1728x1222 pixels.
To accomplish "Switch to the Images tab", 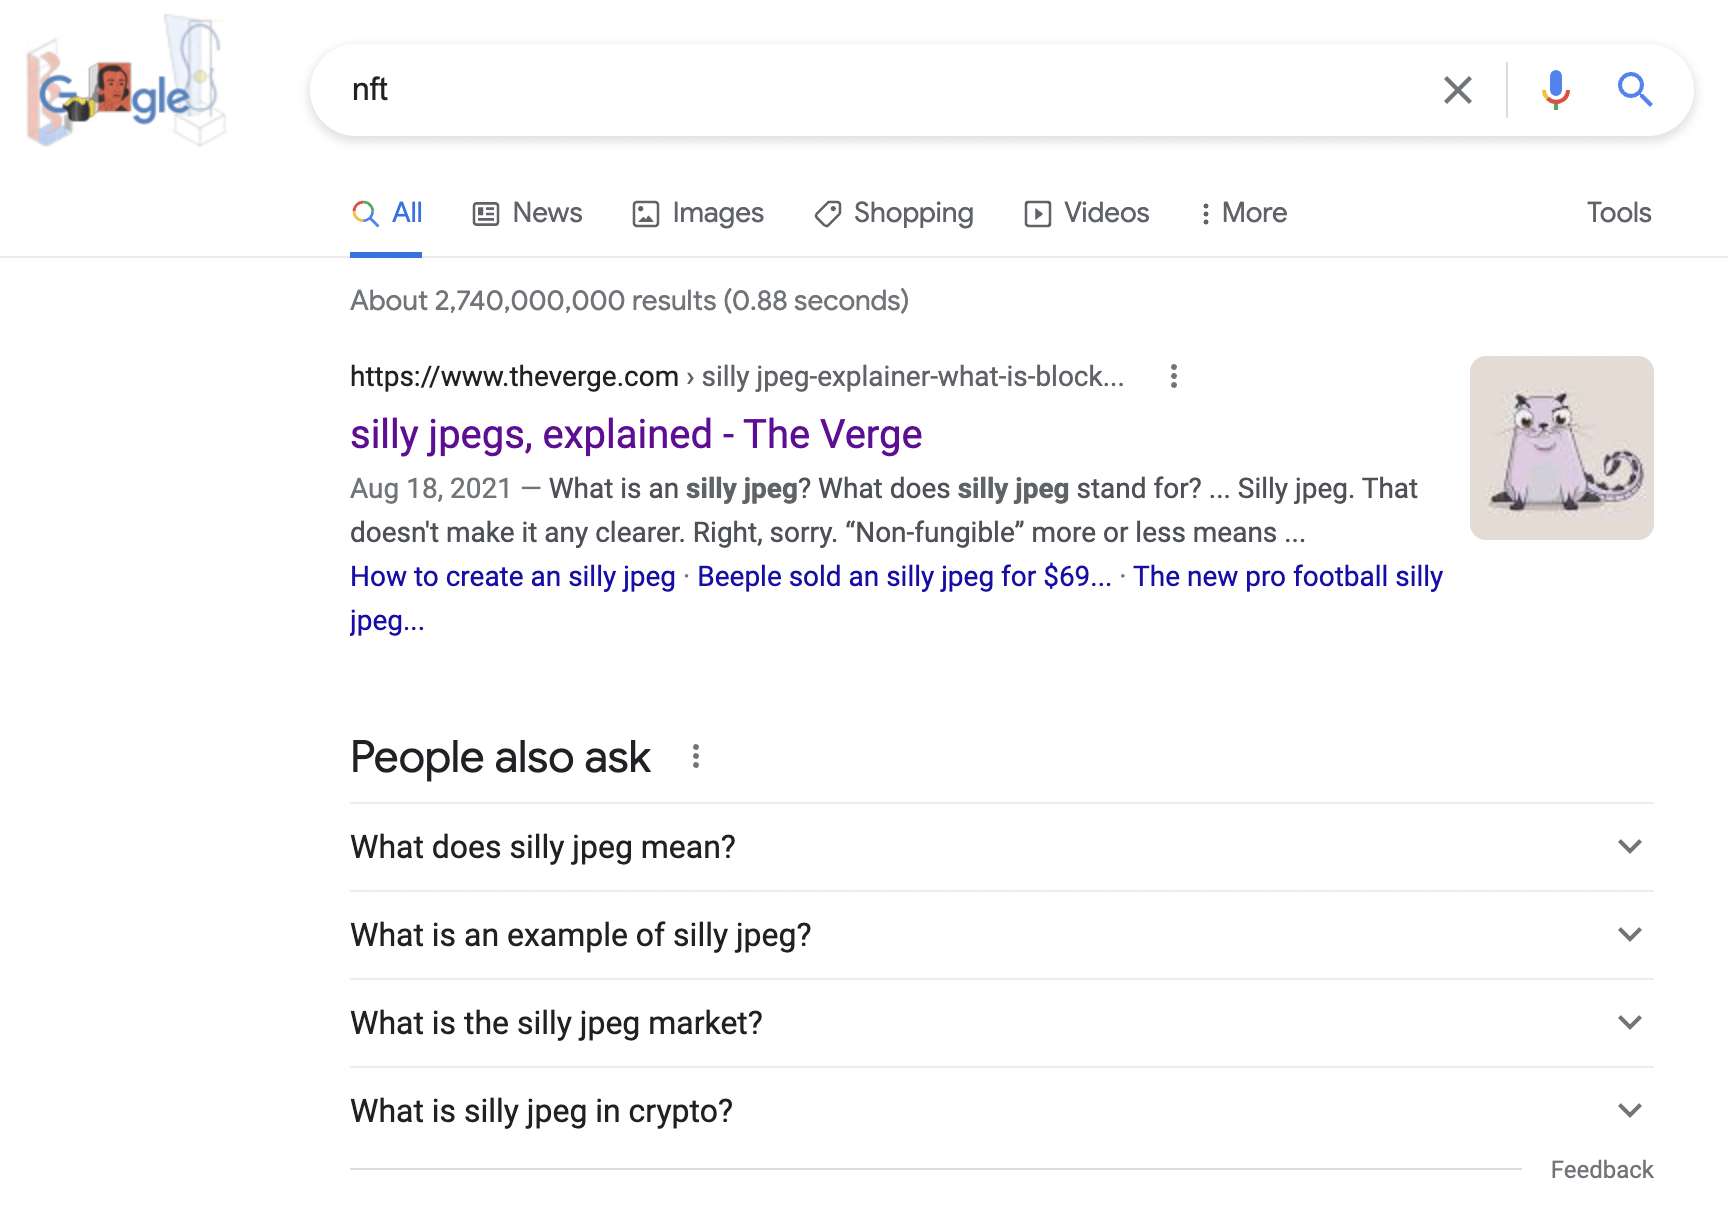I will click(x=698, y=213).
